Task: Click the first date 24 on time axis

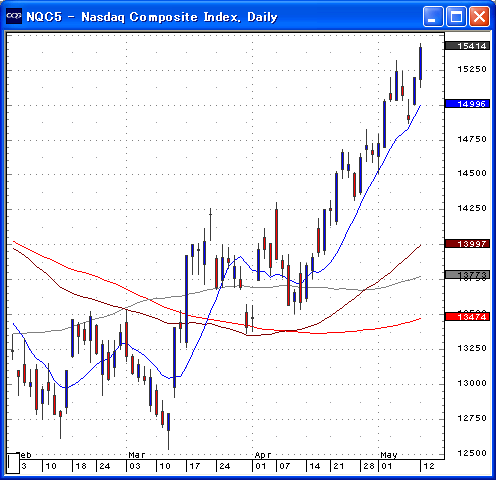Action: 105,466
